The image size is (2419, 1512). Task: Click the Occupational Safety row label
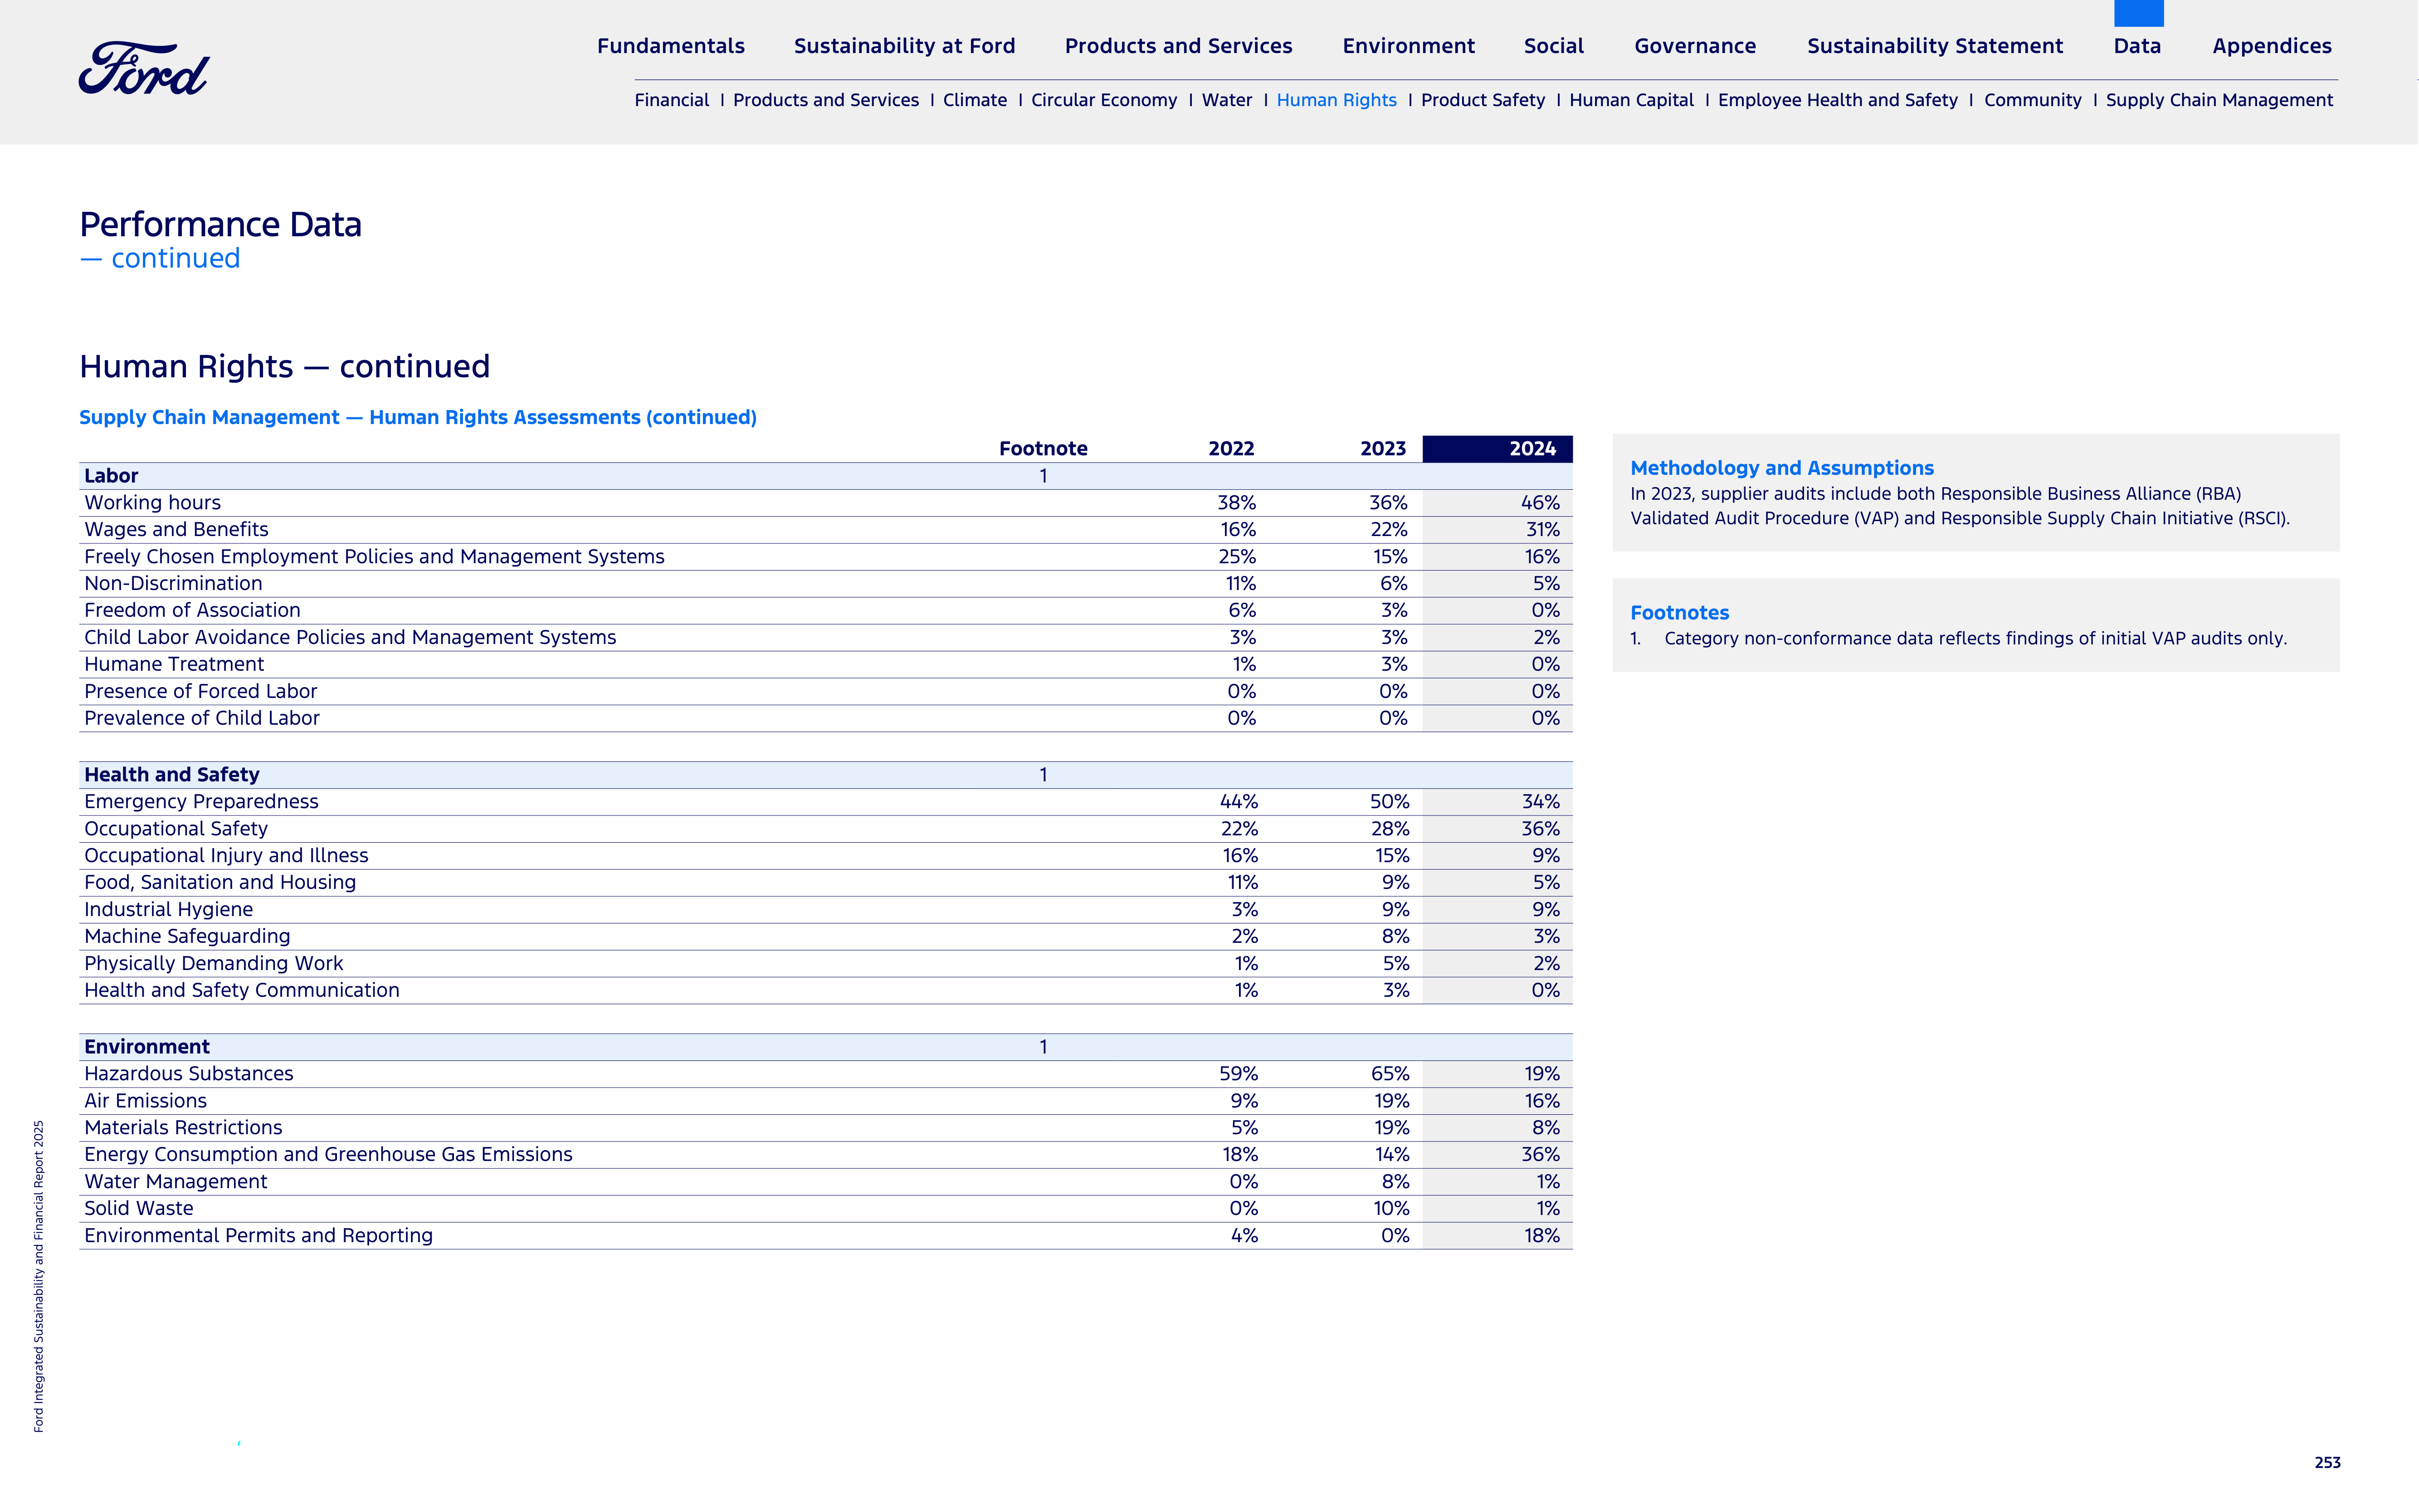click(176, 829)
